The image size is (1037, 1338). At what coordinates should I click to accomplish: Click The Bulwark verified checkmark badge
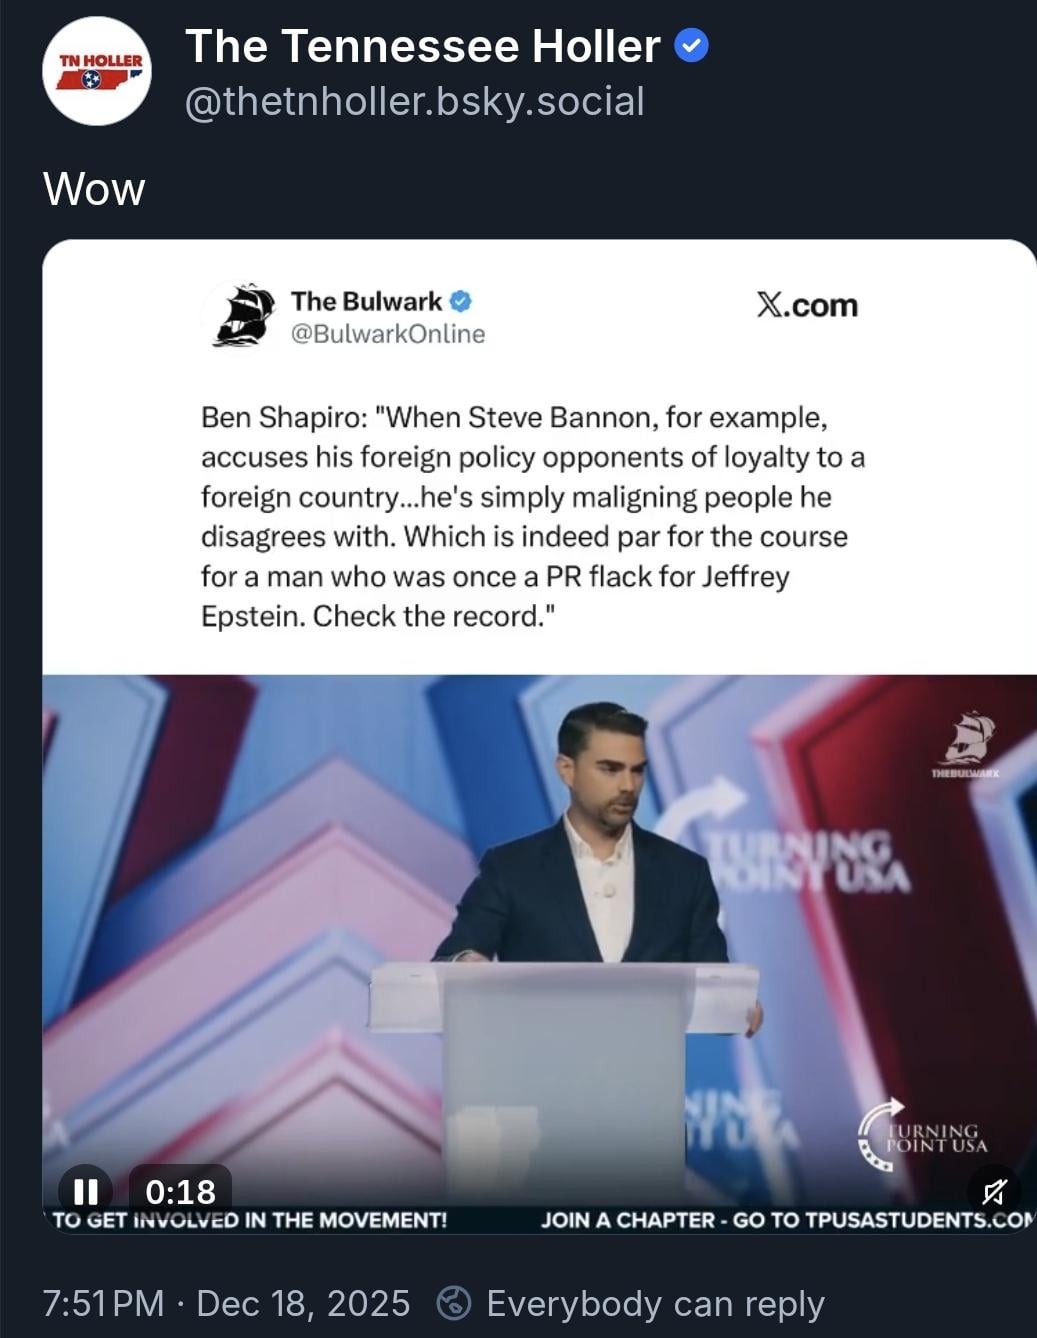461,301
